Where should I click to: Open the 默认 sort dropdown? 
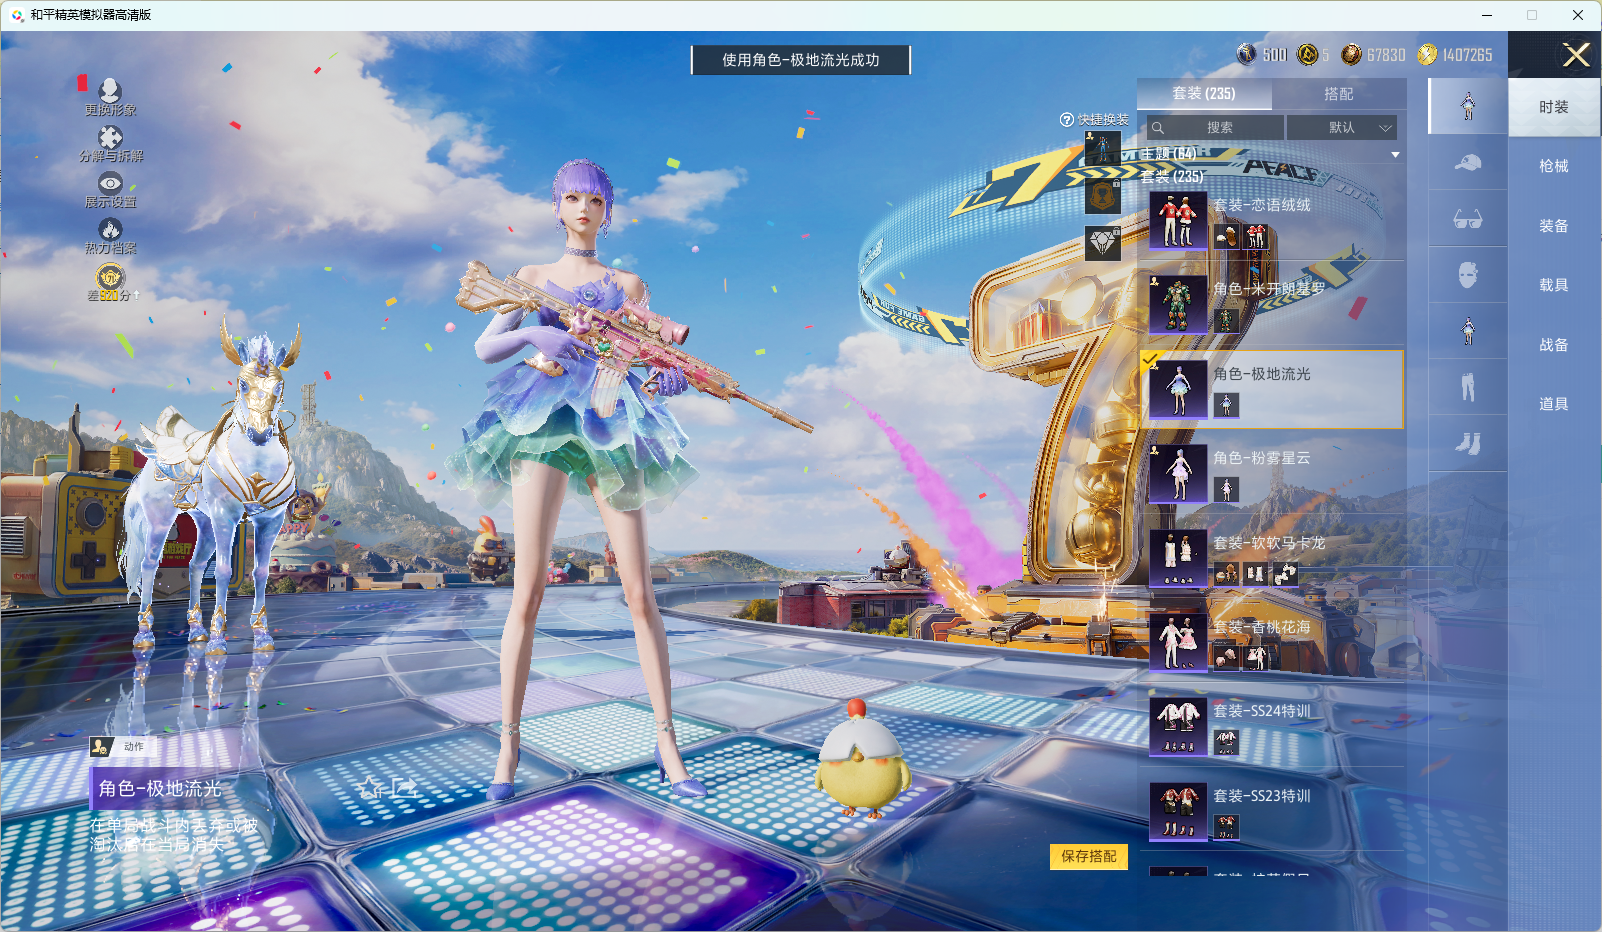coord(1341,128)
